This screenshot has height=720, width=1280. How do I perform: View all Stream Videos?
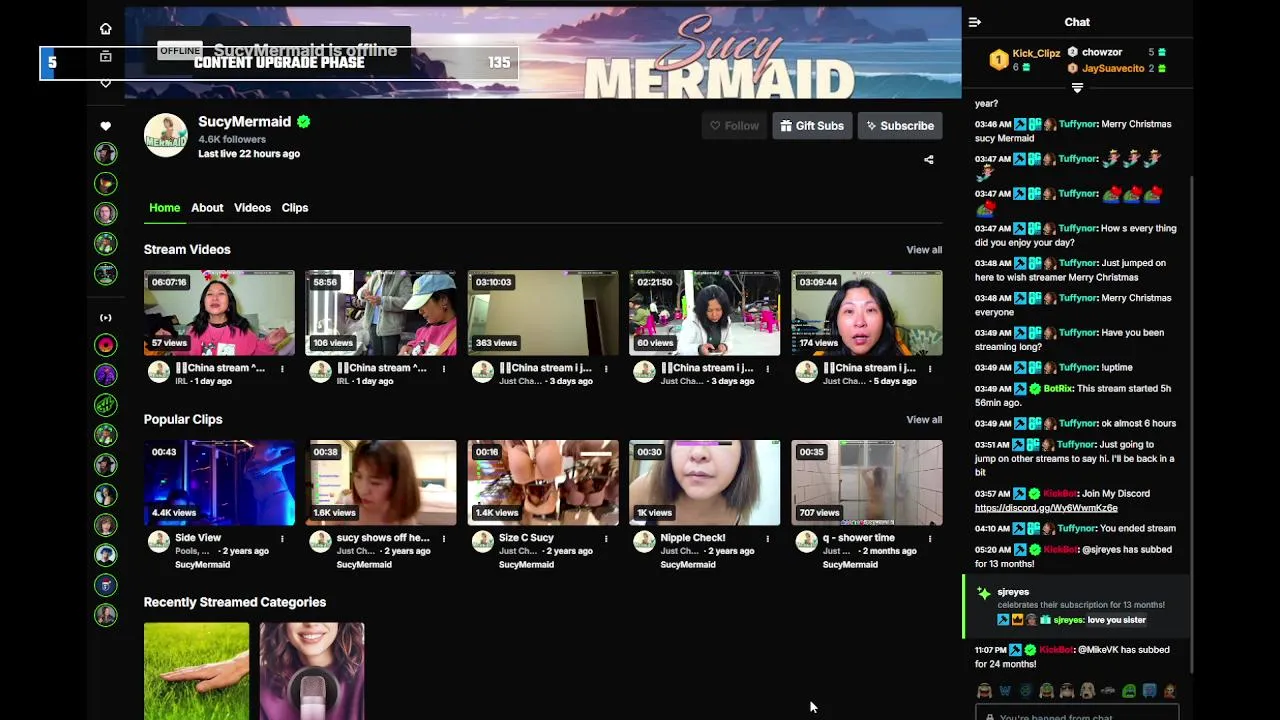tap(924, 250)
